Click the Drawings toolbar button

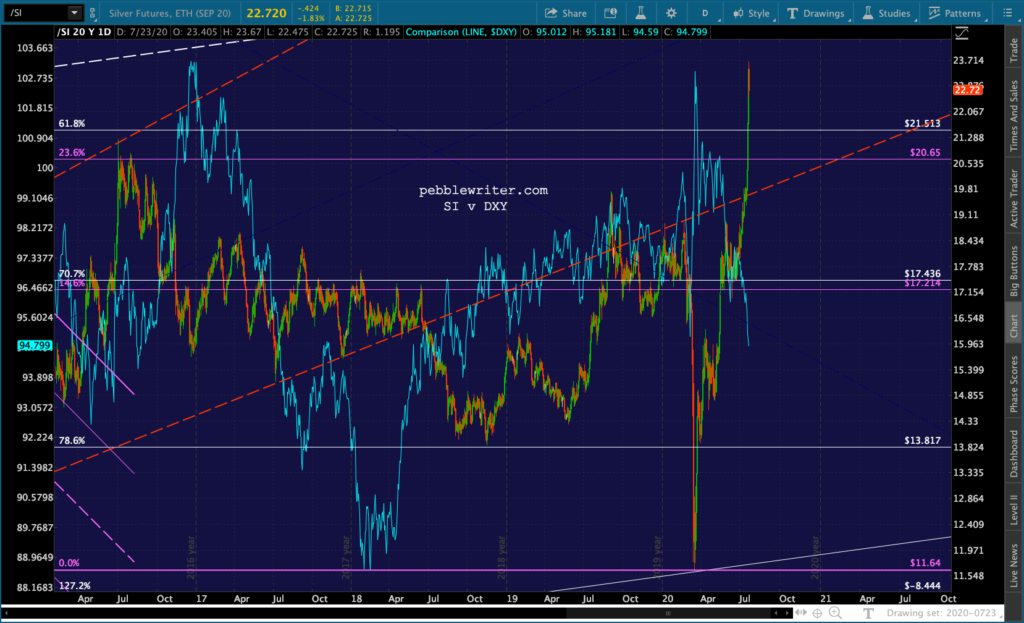816,13
